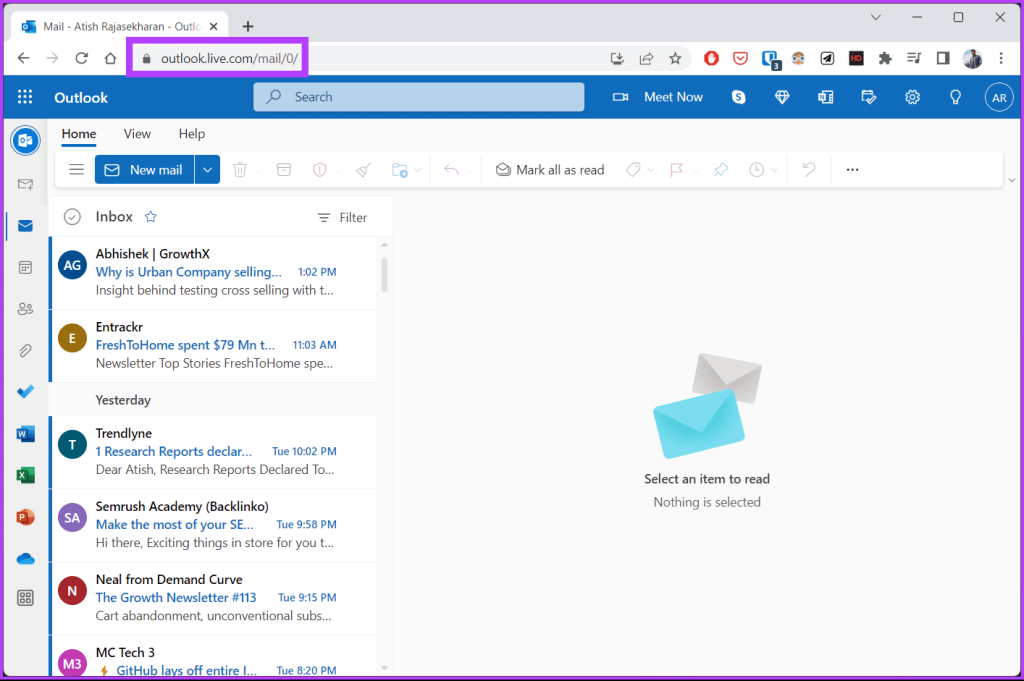Click the Report junk shield icon
Image resolution: width=1024 pixels, height=681 pixels.
tap(319, 170)
